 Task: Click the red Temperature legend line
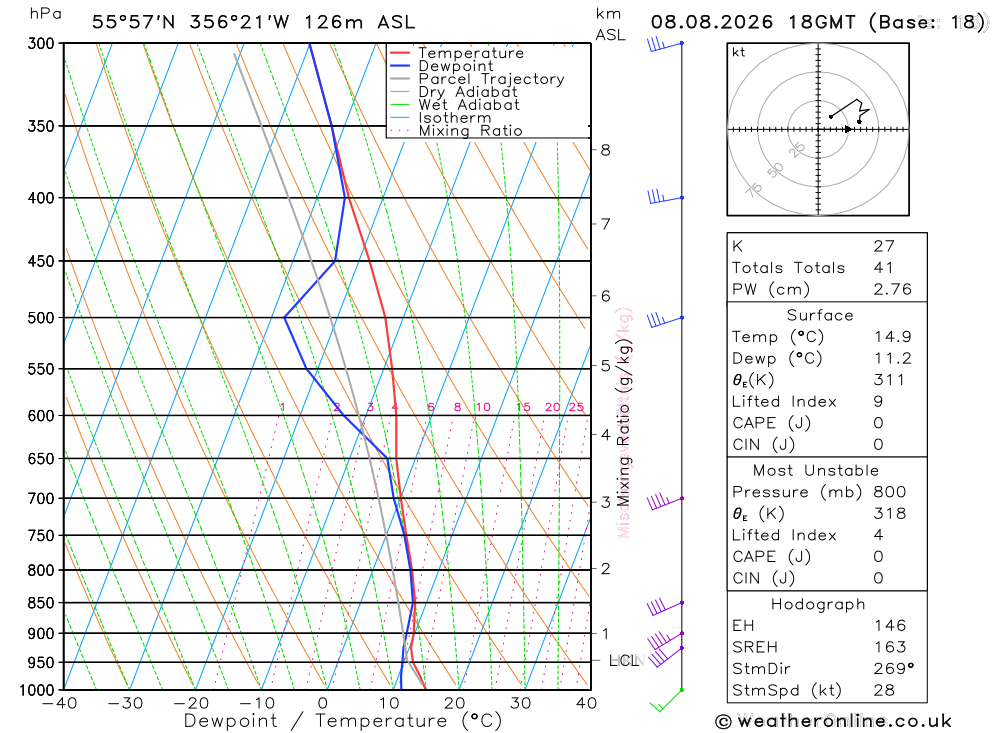coord(400,53)
